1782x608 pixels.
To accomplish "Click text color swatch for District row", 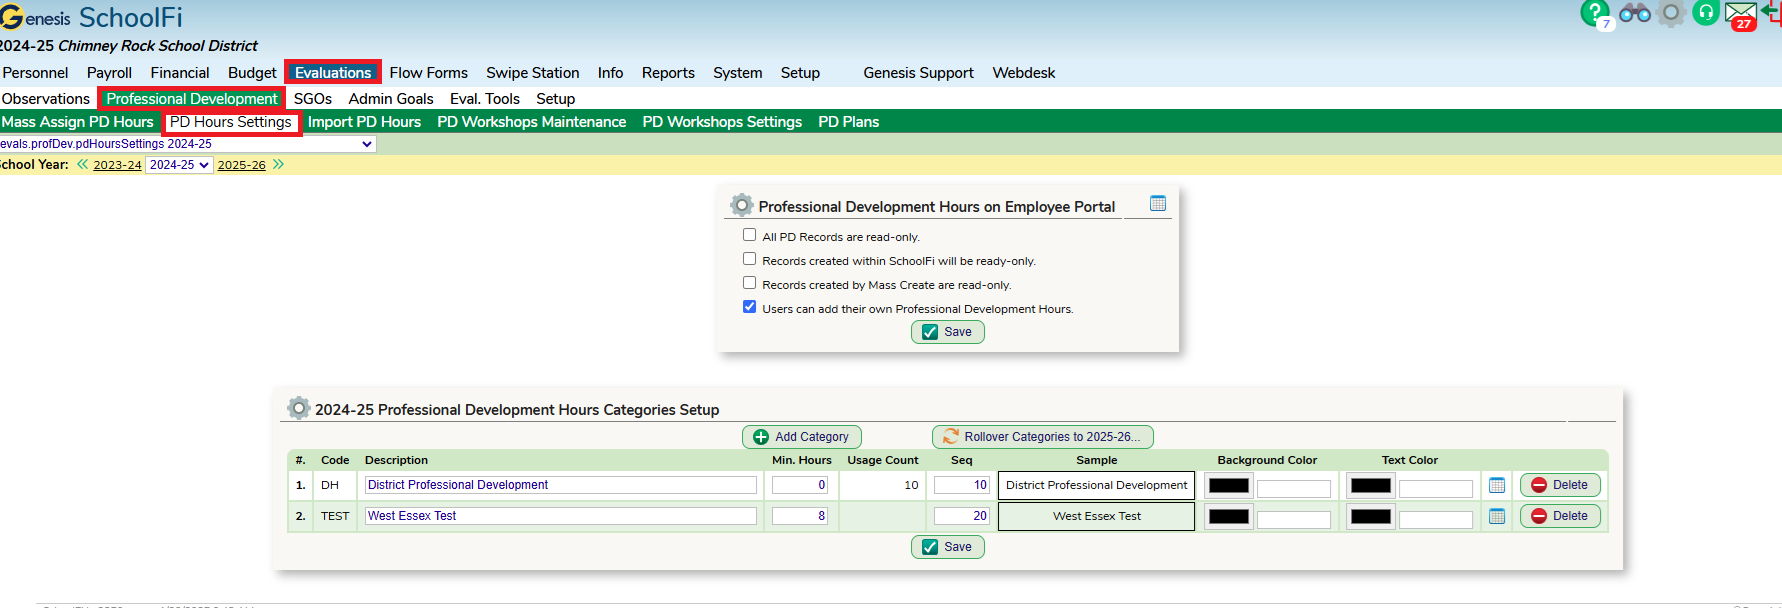I will point(1370,486).
